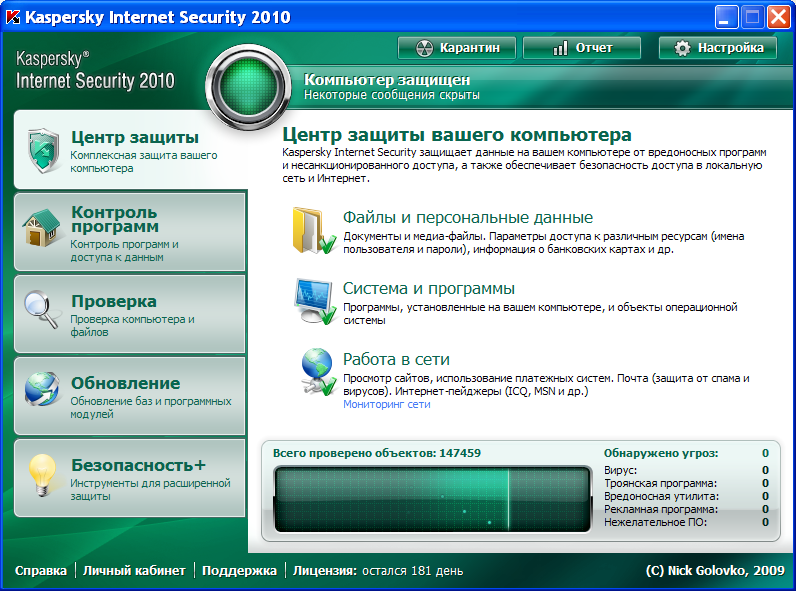Open Настройка settings button
Viewport: 796px width, 591px height.
[x=718, y=48]
